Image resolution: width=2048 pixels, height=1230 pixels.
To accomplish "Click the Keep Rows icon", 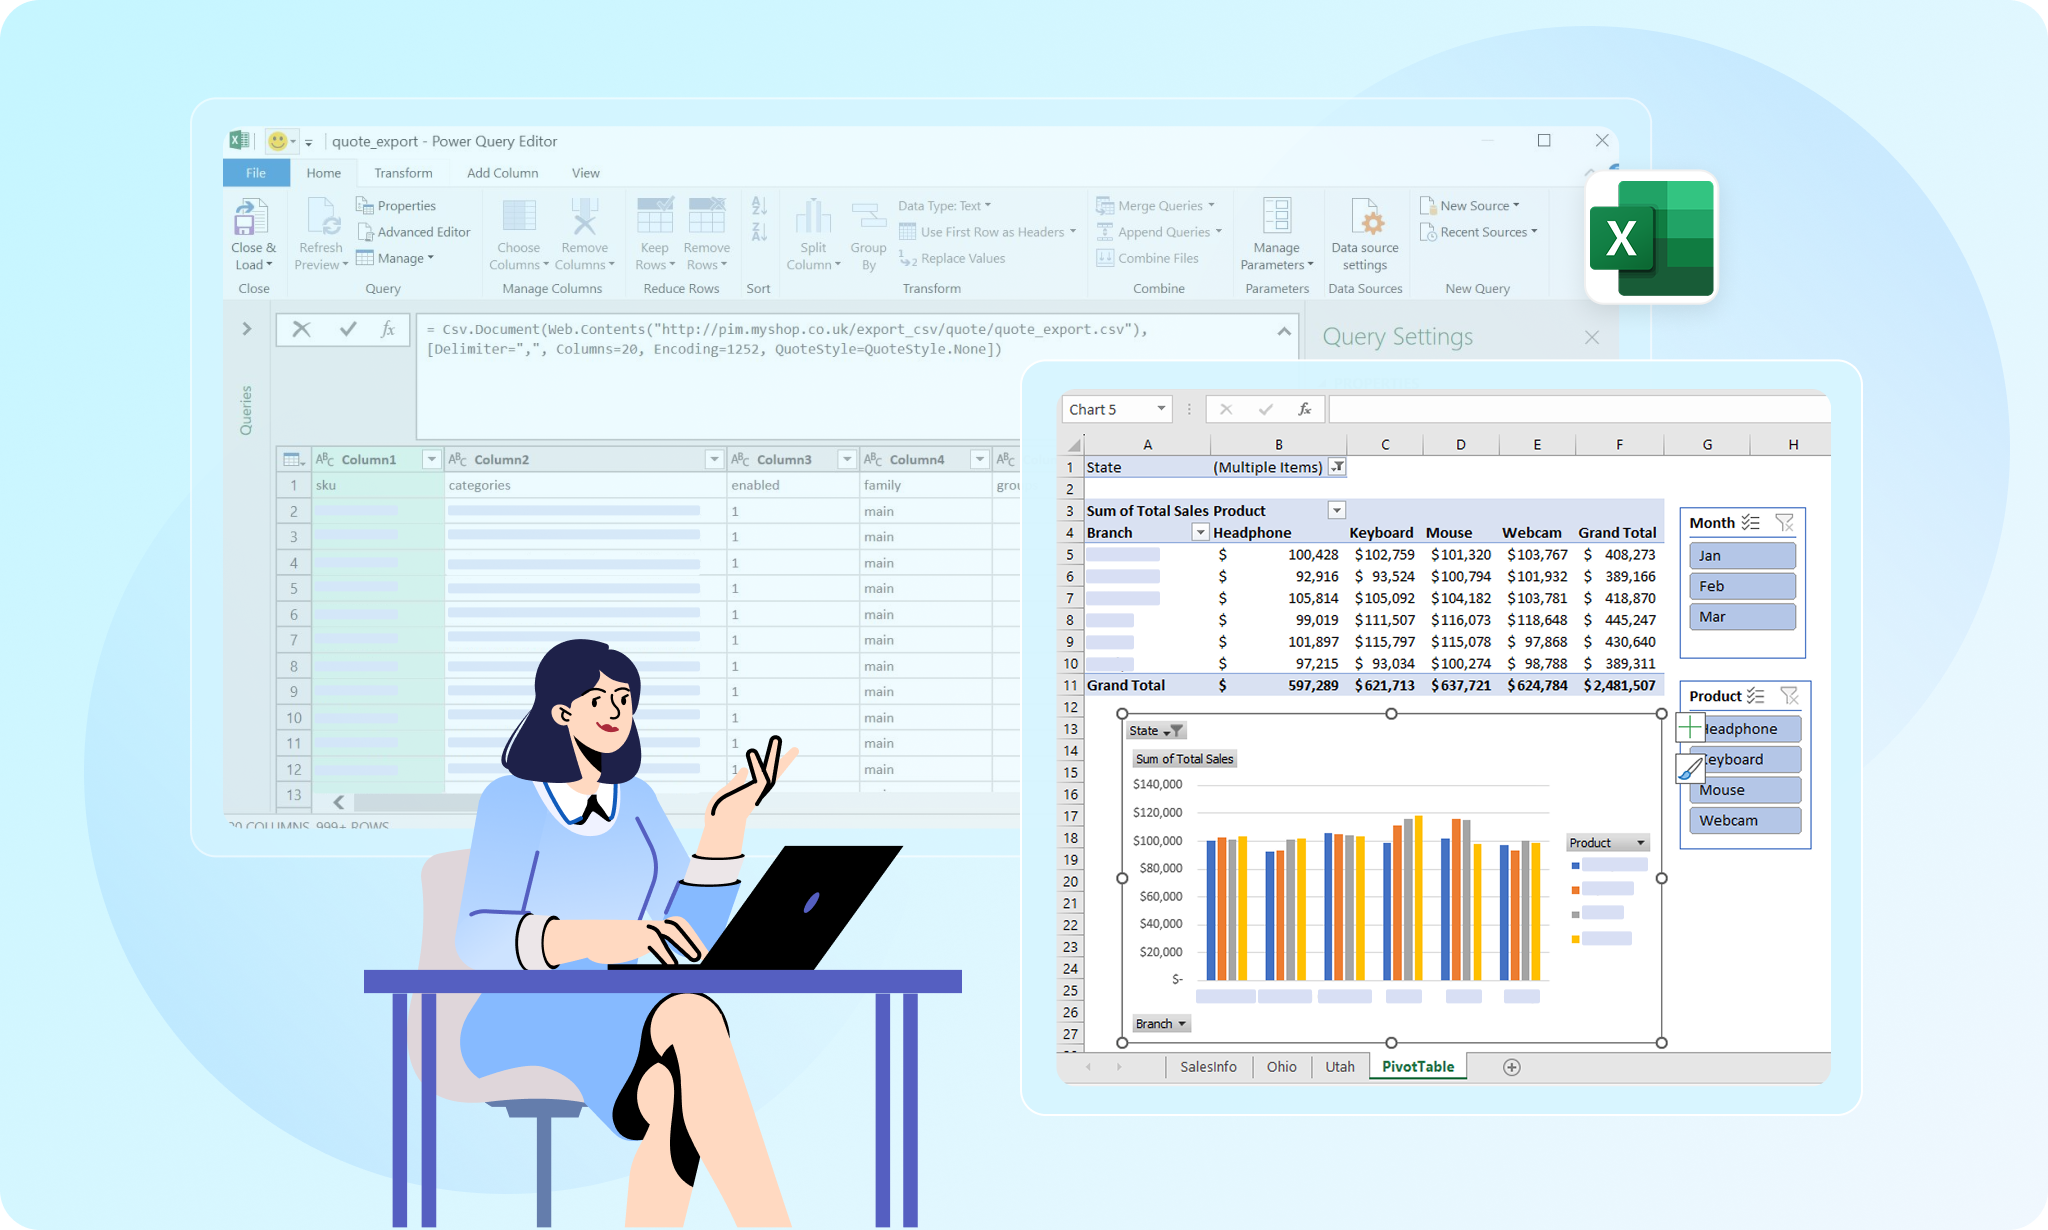I will coord(655,217).
